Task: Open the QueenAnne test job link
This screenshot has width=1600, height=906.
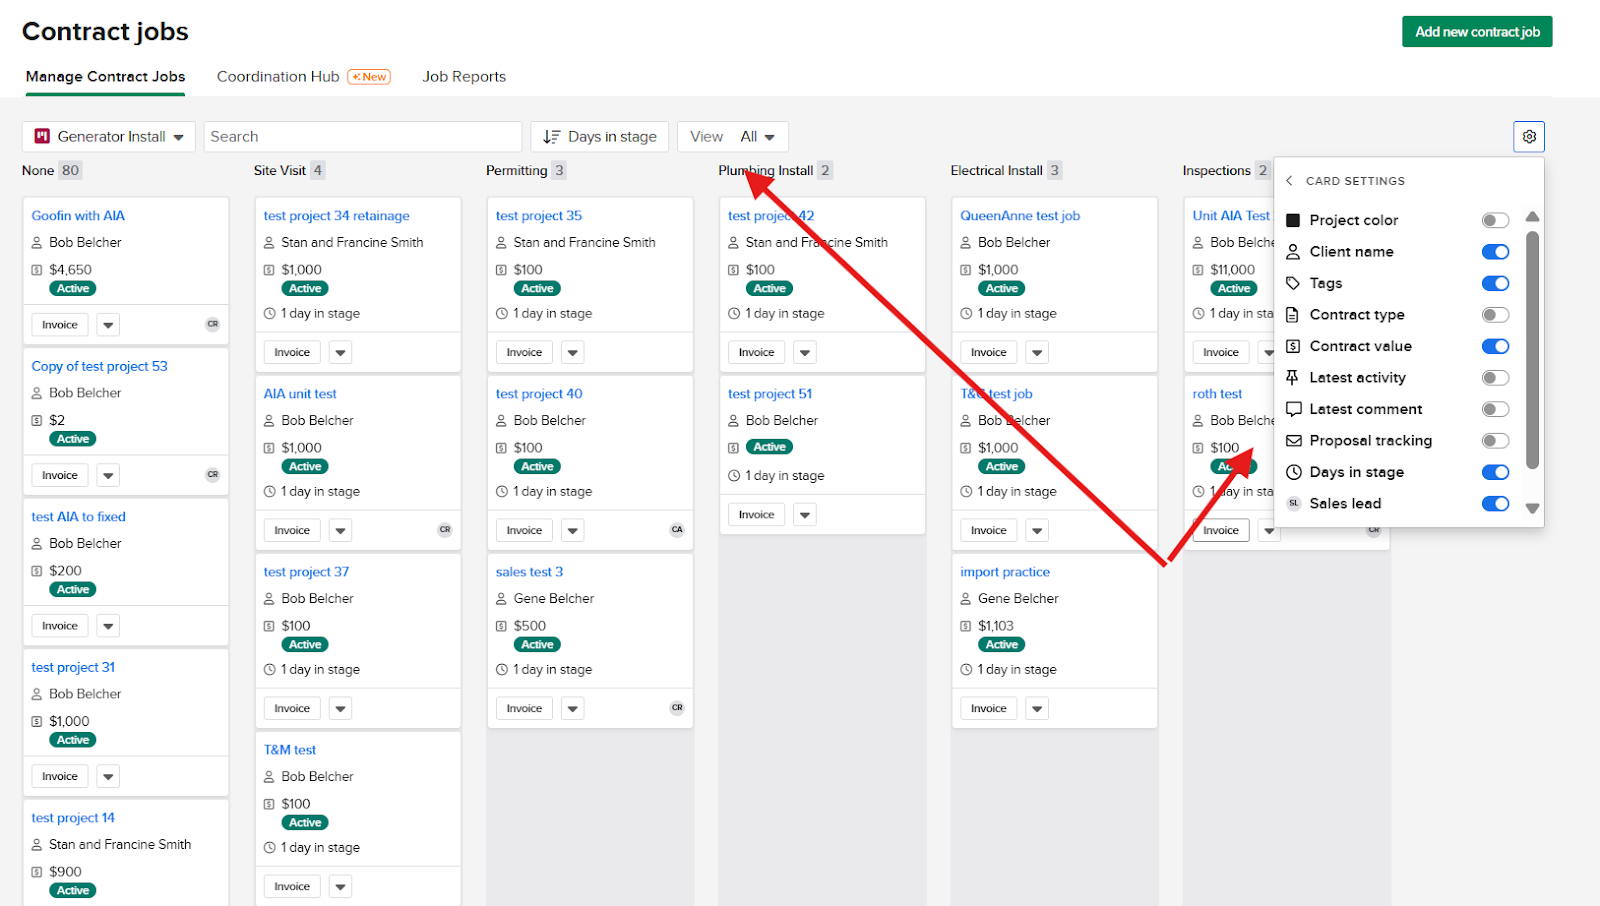Action: click(1019, 216)
